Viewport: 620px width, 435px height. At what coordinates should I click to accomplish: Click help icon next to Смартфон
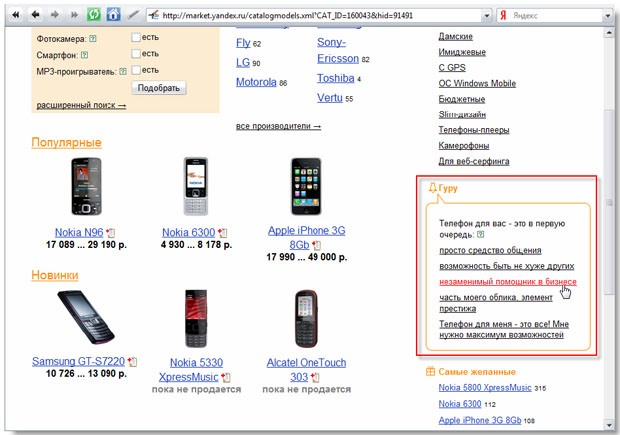[84, 55]
